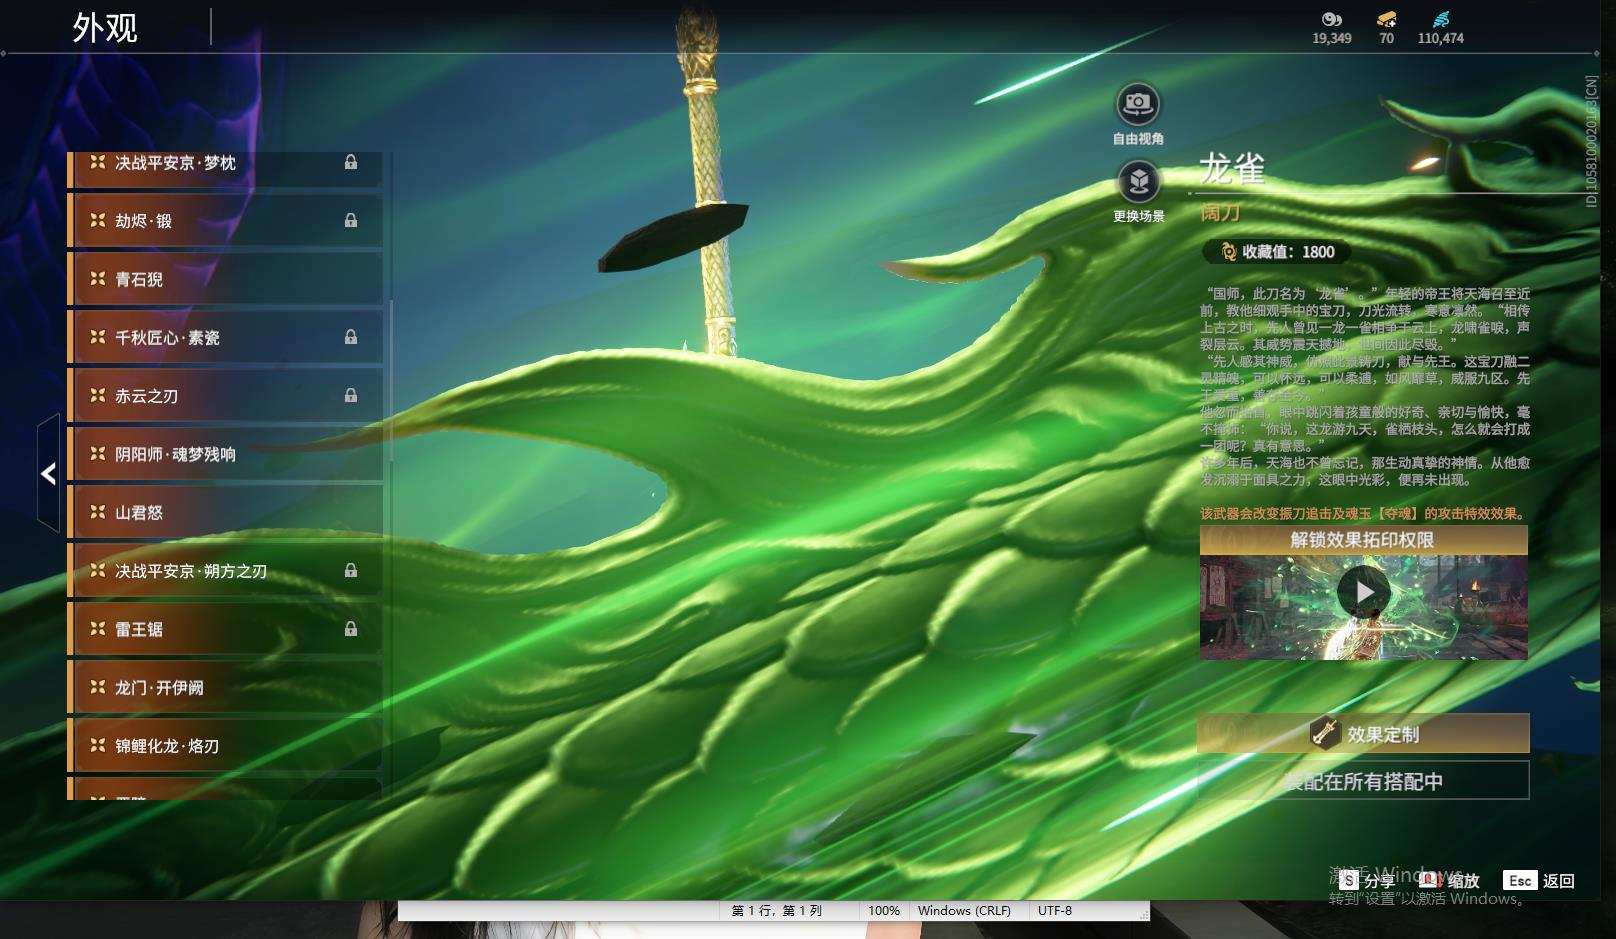Play the 龙雀 effect preview video
Viewport: 1616px width, 939px height.
(1364, 592)
